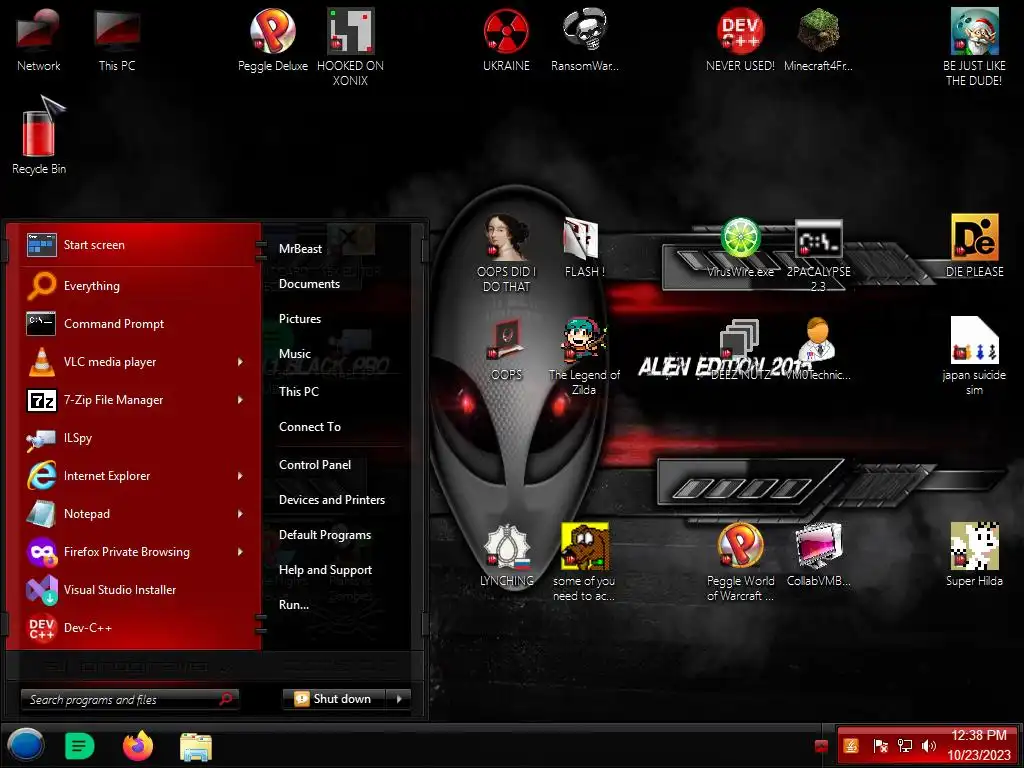Viewport: 1024px width, 768px height.
Task: Expand 7-Zip File Manager submenu arrow
Action: tap(240, 400)
